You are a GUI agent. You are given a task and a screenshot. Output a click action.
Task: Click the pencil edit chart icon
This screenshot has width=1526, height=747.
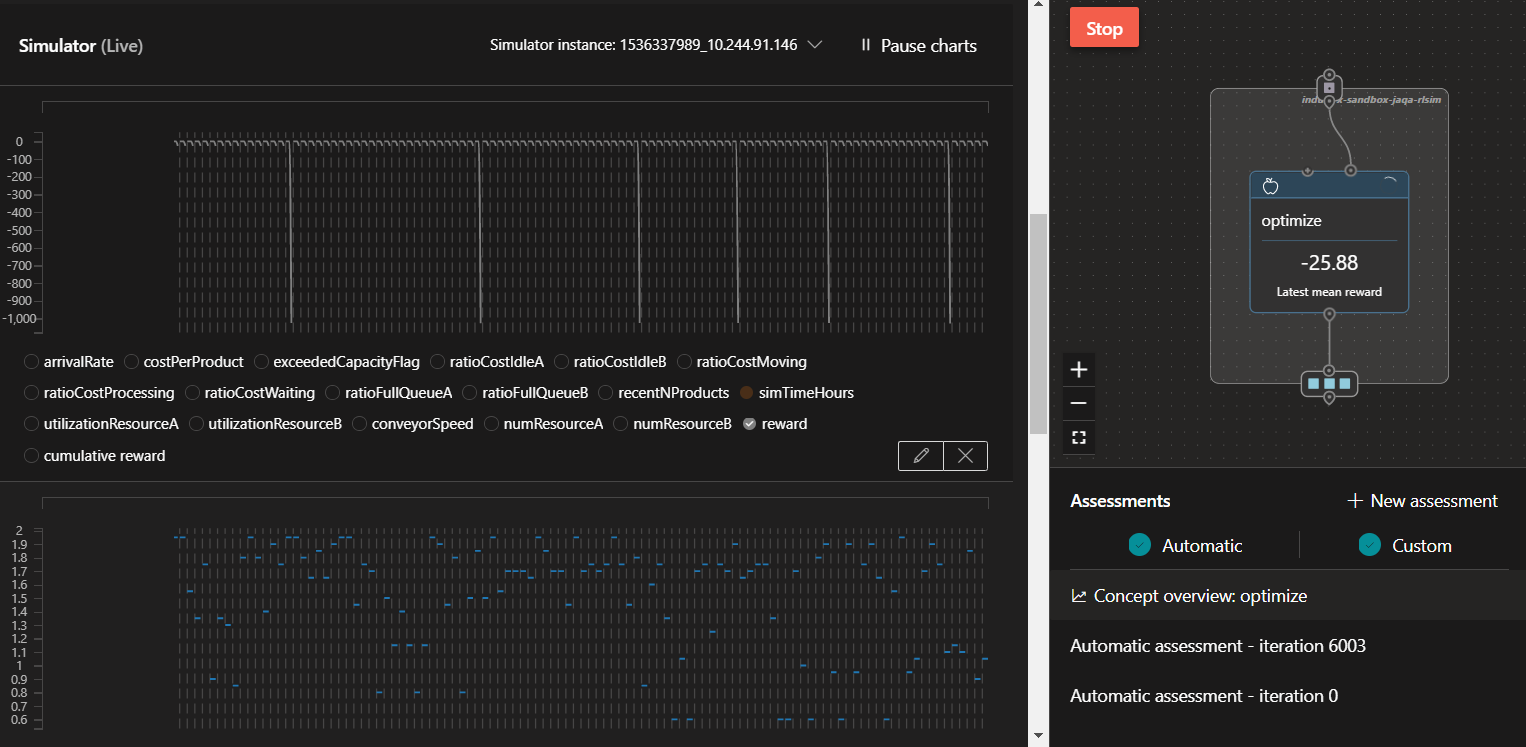pos(921,456)
